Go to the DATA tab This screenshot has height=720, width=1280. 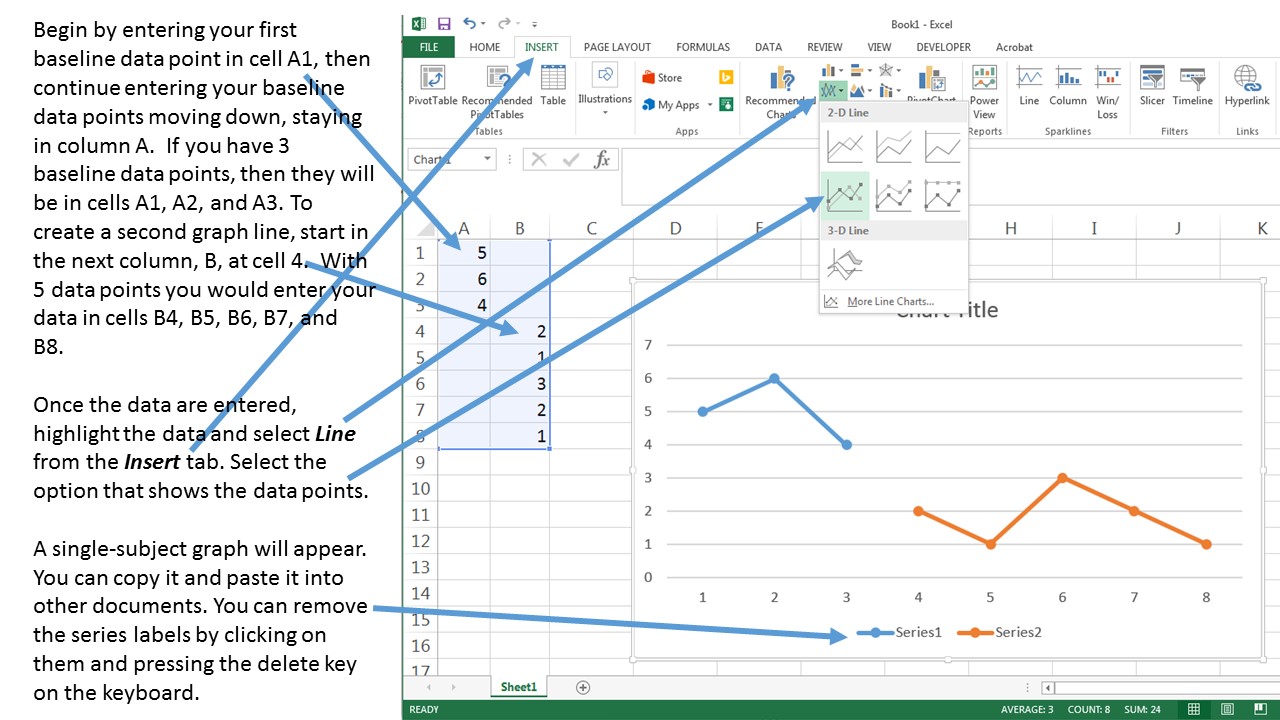click(768, 47)
